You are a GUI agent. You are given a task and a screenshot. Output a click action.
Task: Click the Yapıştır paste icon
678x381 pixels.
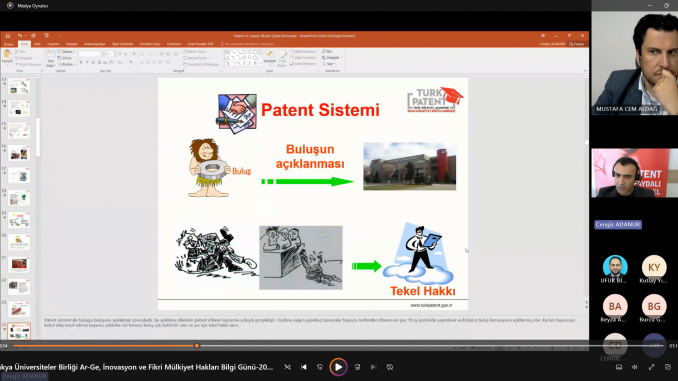[7, 56]
